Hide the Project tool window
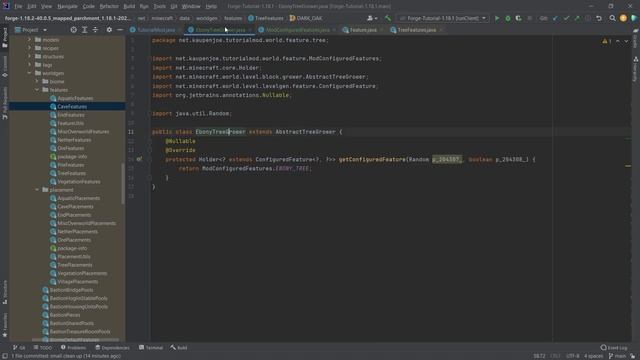 [x=120, y=30]
